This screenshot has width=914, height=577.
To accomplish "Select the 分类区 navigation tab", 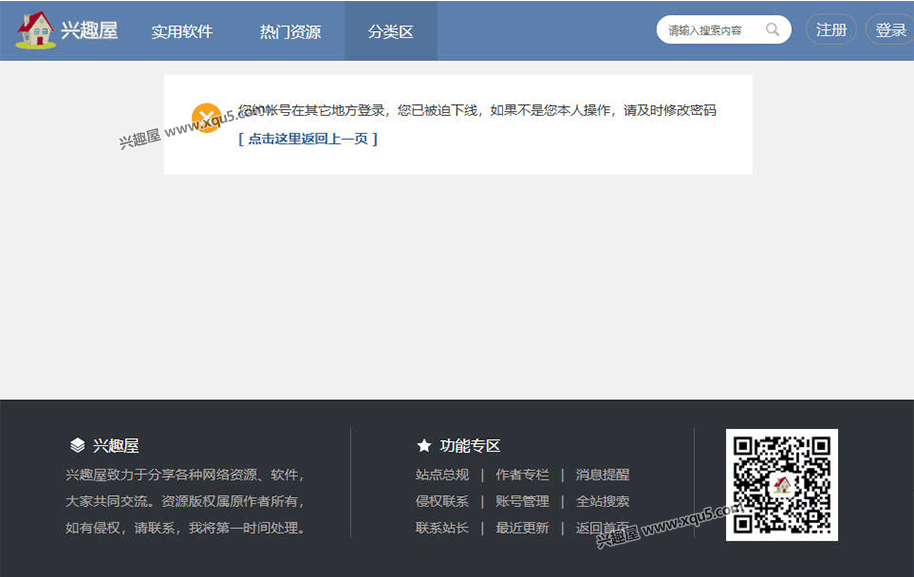I will click(x=390, y=31).
